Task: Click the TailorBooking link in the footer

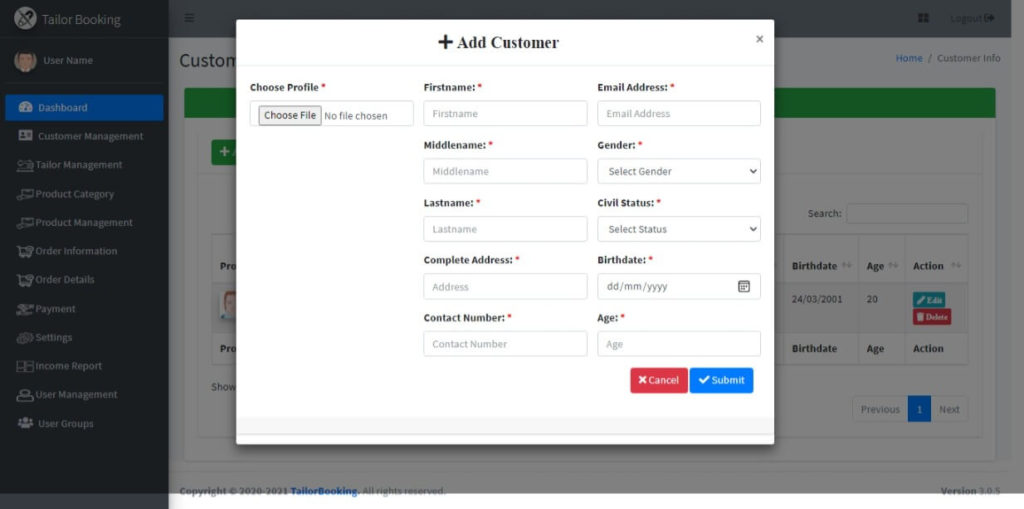Action: [324, 491]
